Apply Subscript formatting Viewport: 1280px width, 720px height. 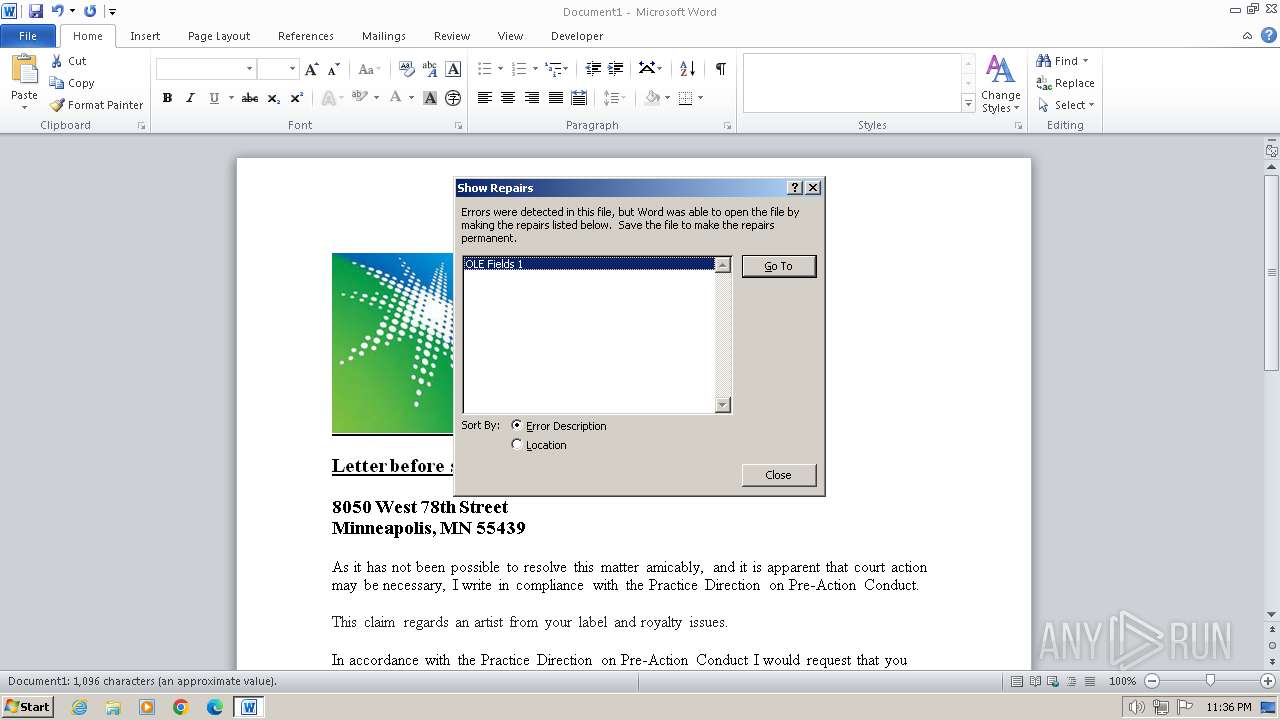[274, 98]
